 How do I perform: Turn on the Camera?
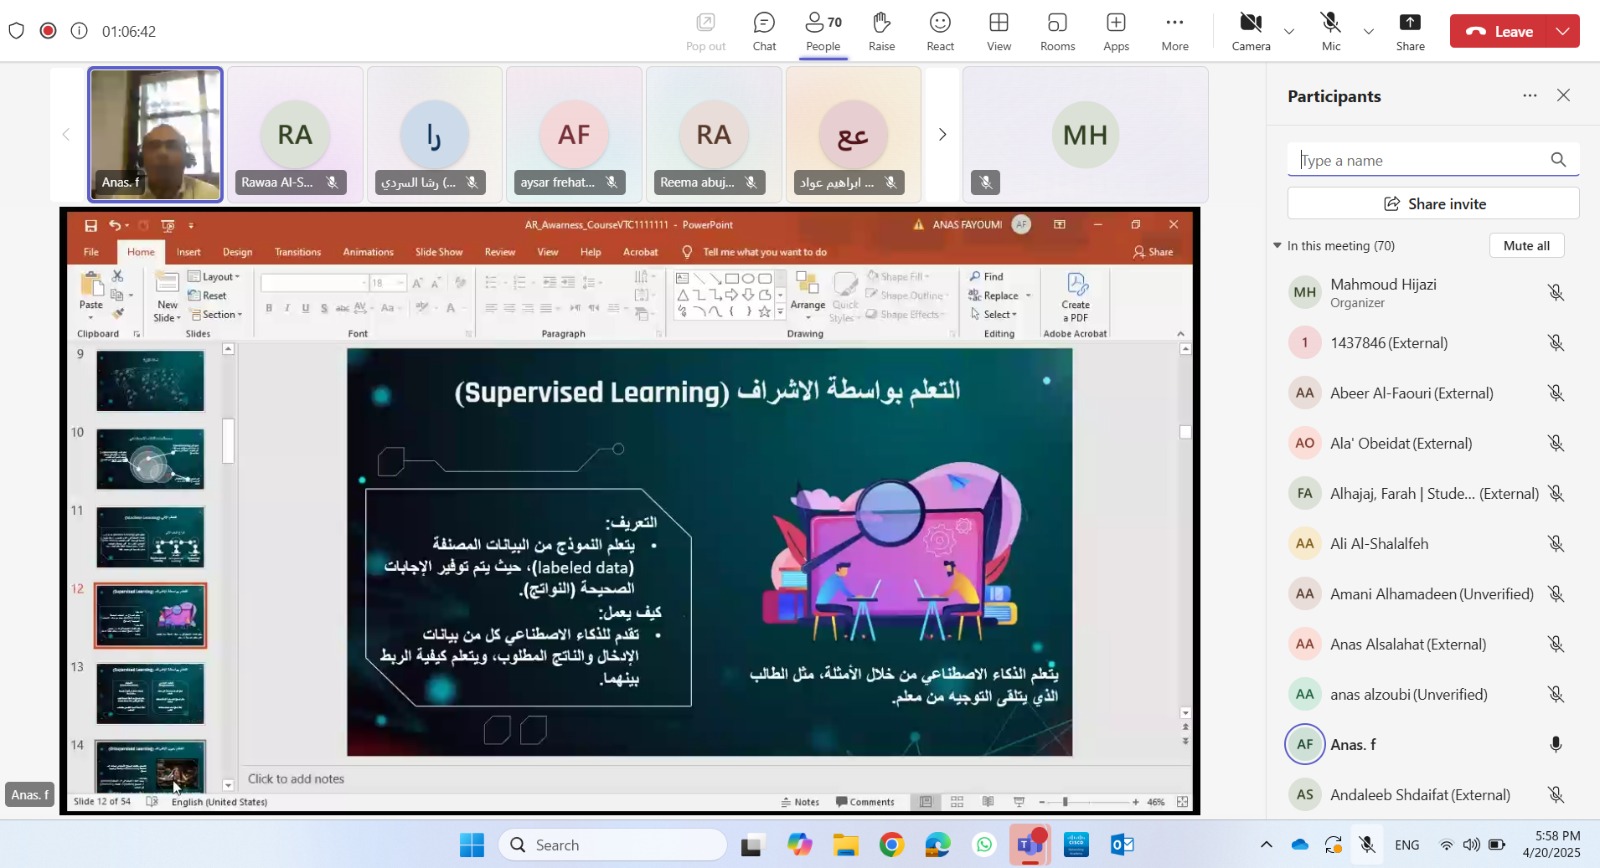click(1251, 31)
